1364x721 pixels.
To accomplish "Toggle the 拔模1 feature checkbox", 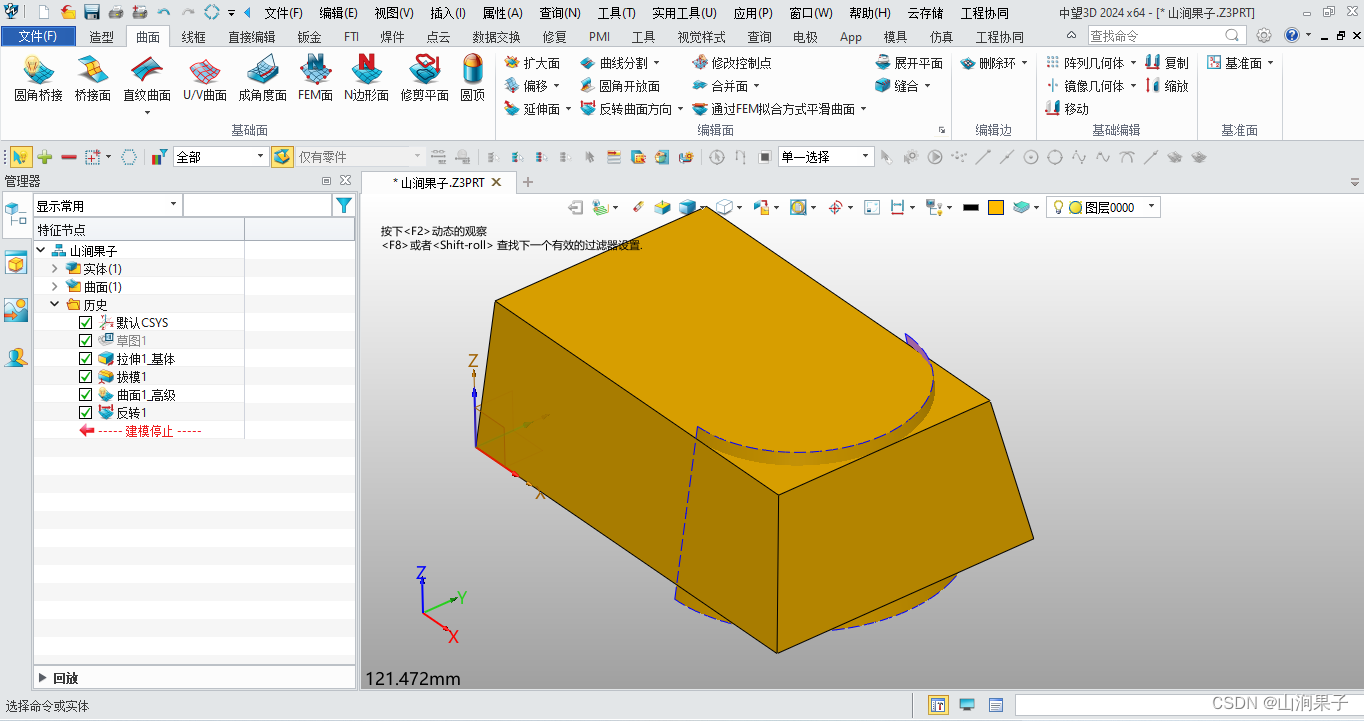I will (85, 377).
